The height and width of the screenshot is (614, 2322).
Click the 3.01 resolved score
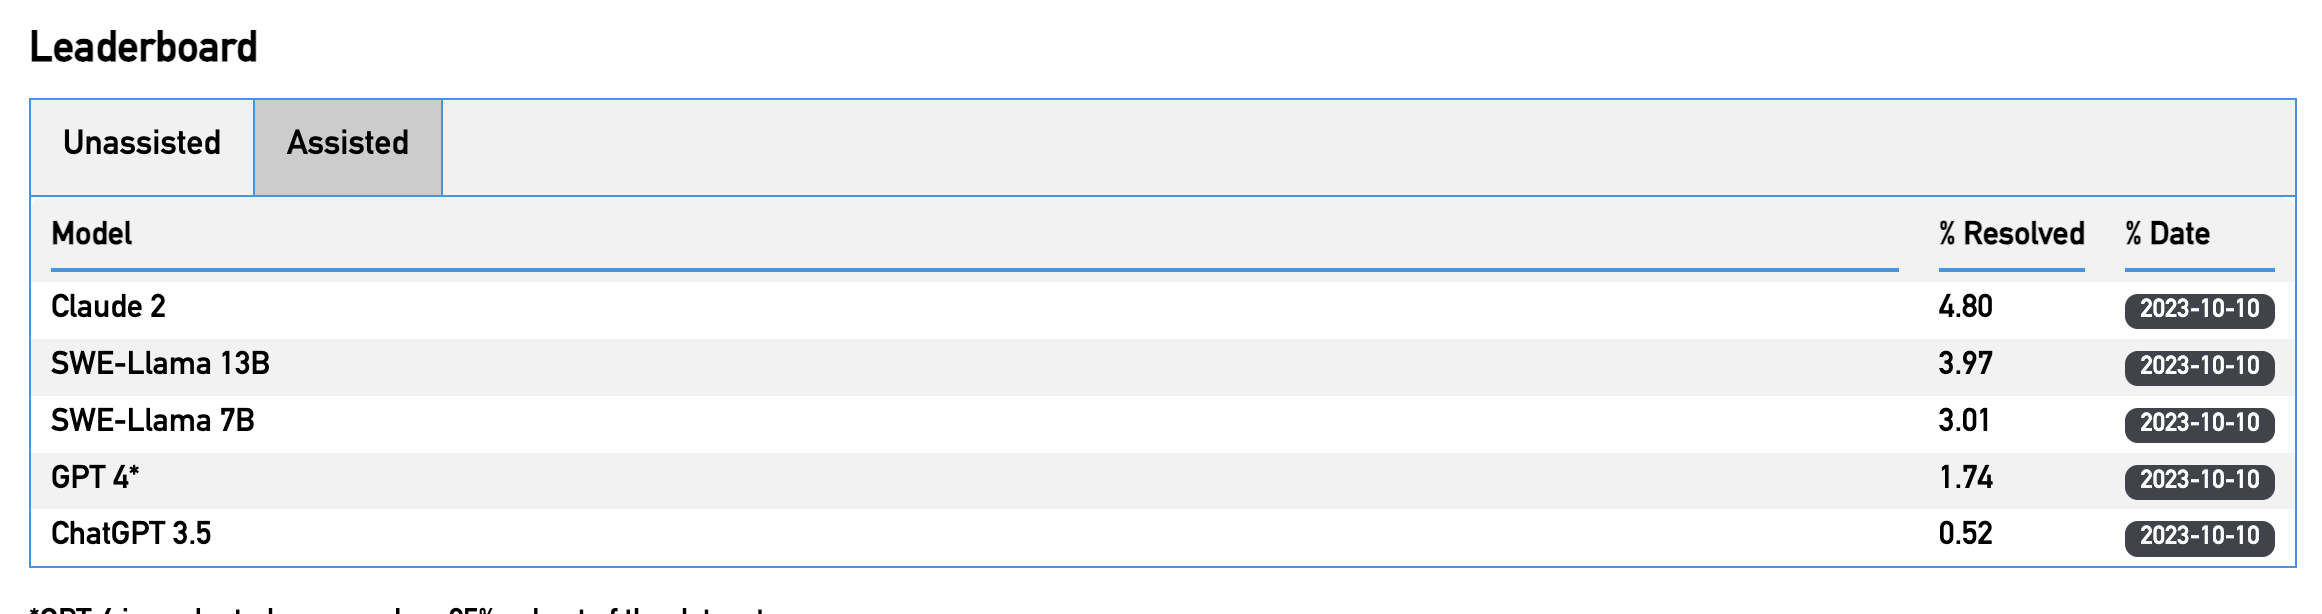[x=1964, y=421]
